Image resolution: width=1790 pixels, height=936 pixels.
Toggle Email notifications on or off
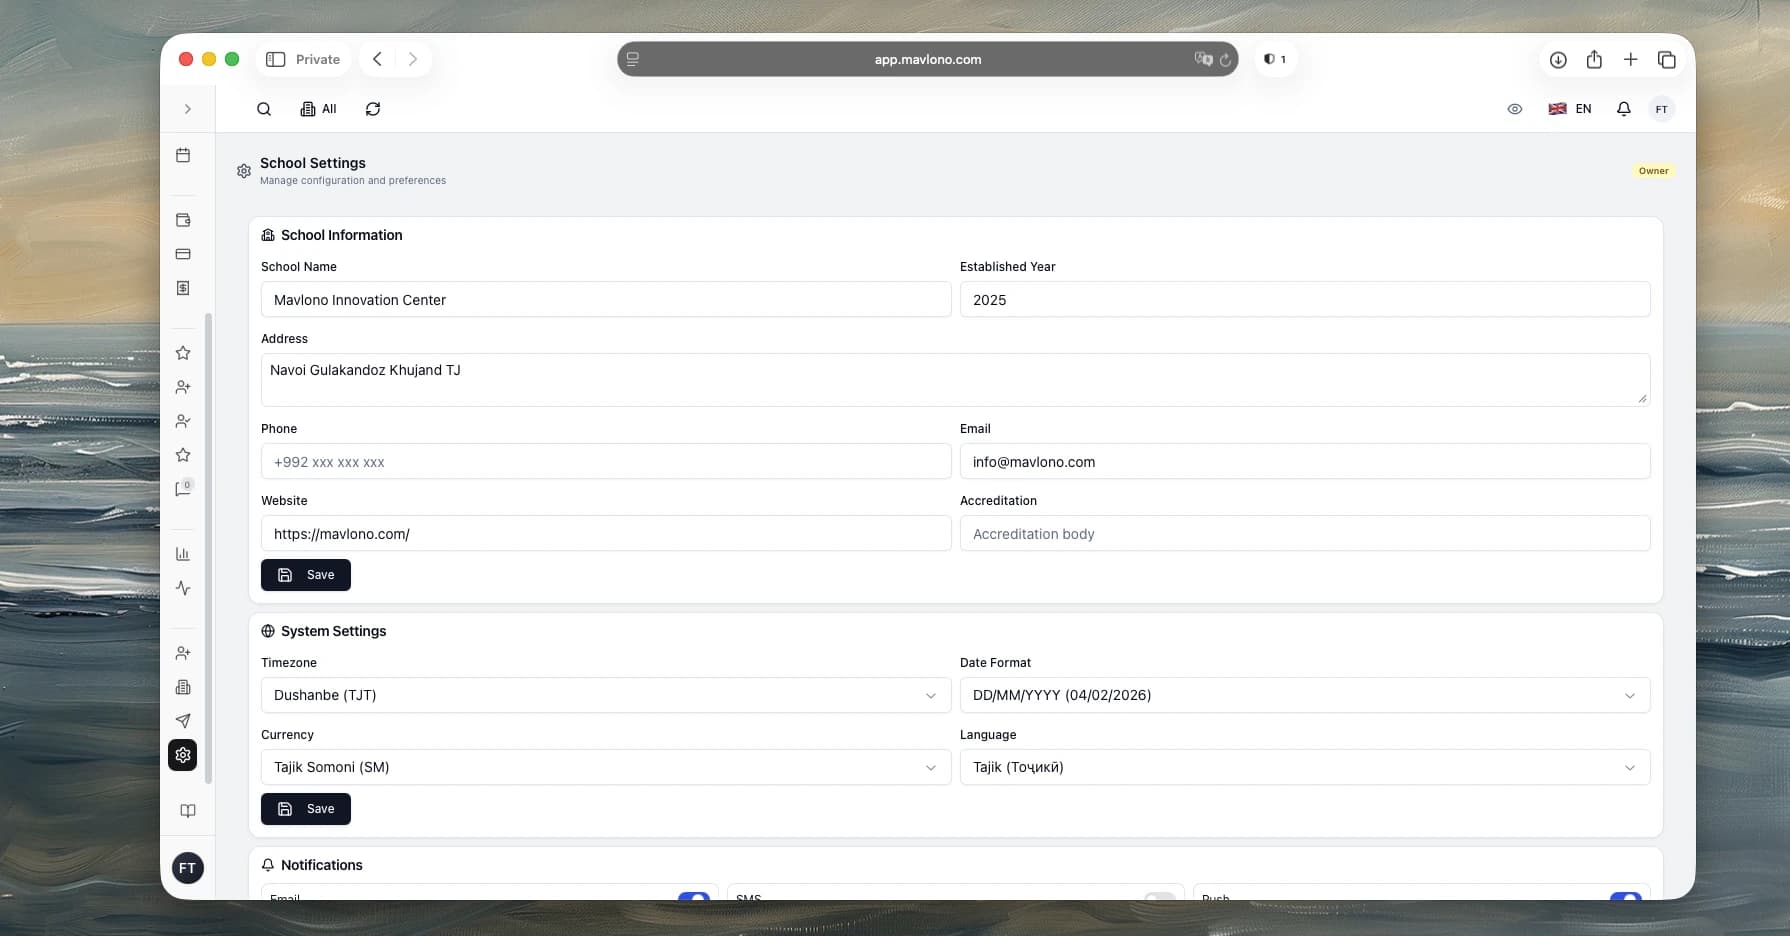click(694, 898)
